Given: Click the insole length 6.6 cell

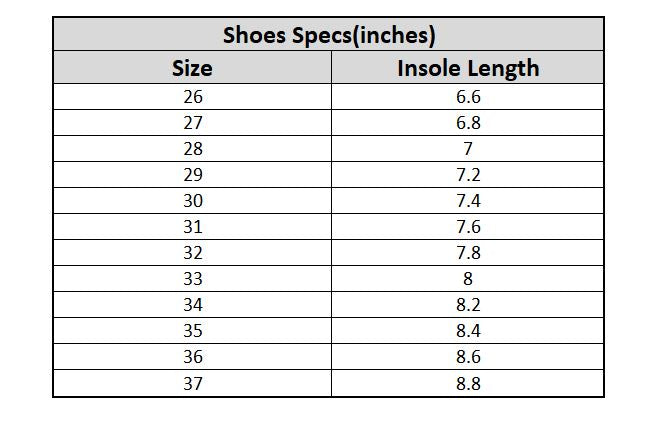Looking at the screenshot, I should (x=467, y=97).
